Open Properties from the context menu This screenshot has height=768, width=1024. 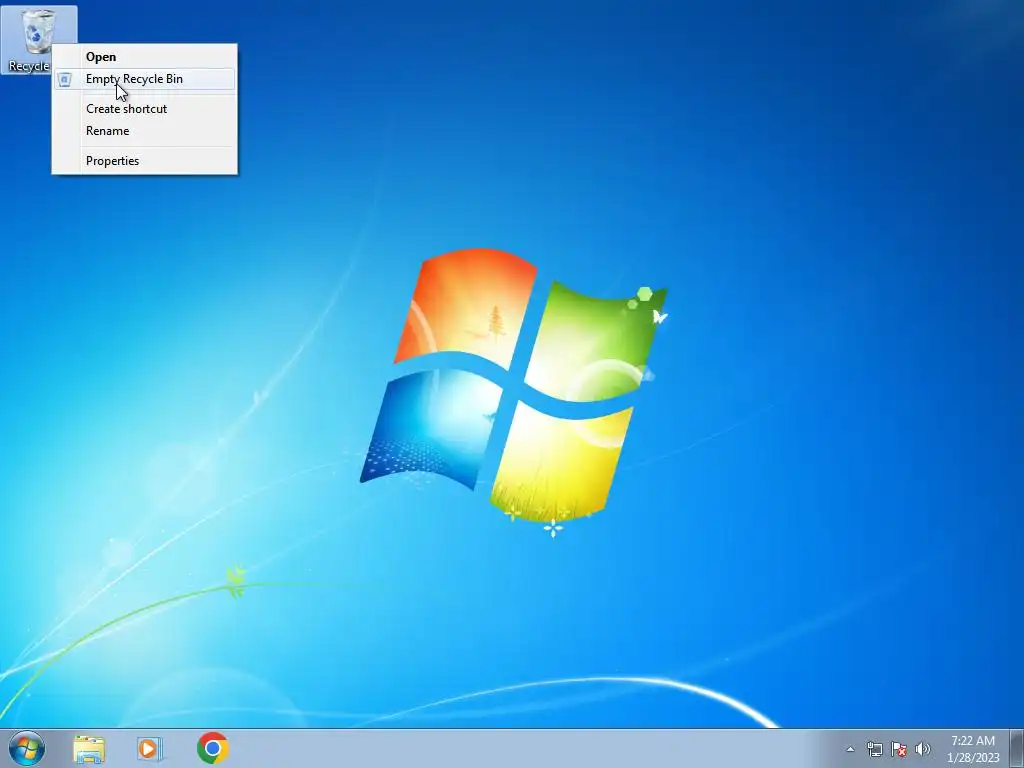click(144, 161)
